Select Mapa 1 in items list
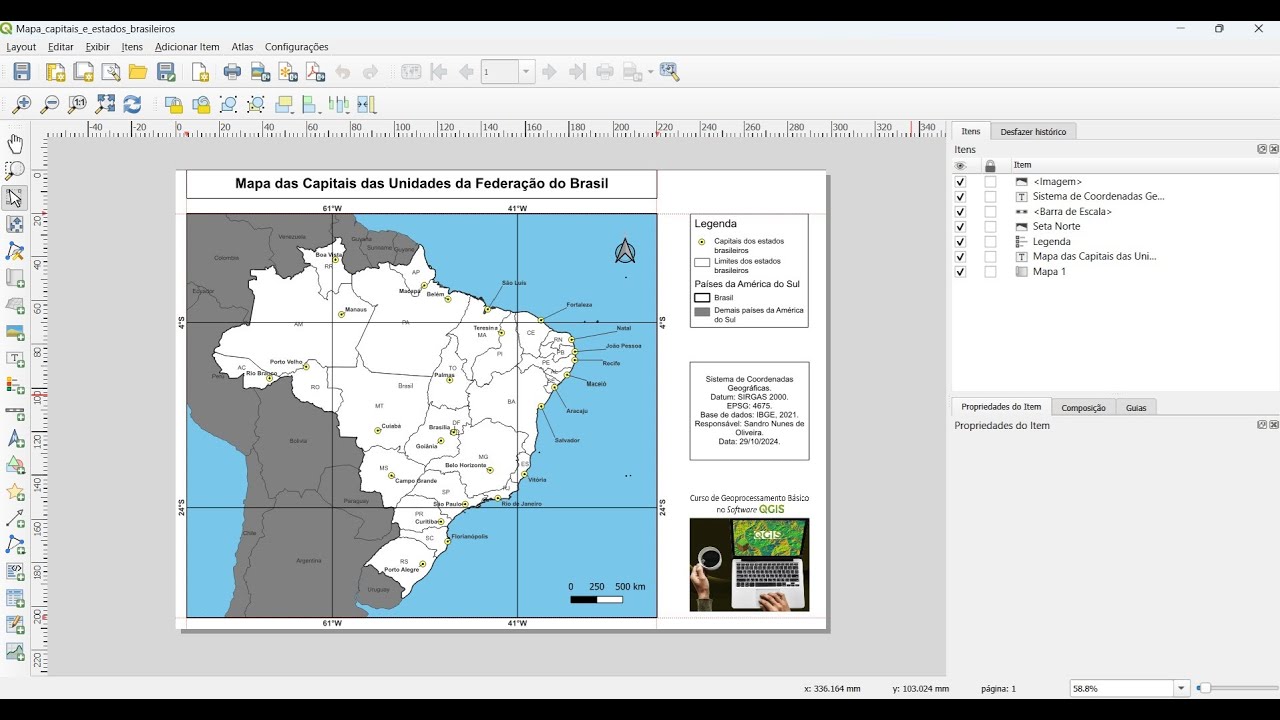 [x=1049, y=272]
